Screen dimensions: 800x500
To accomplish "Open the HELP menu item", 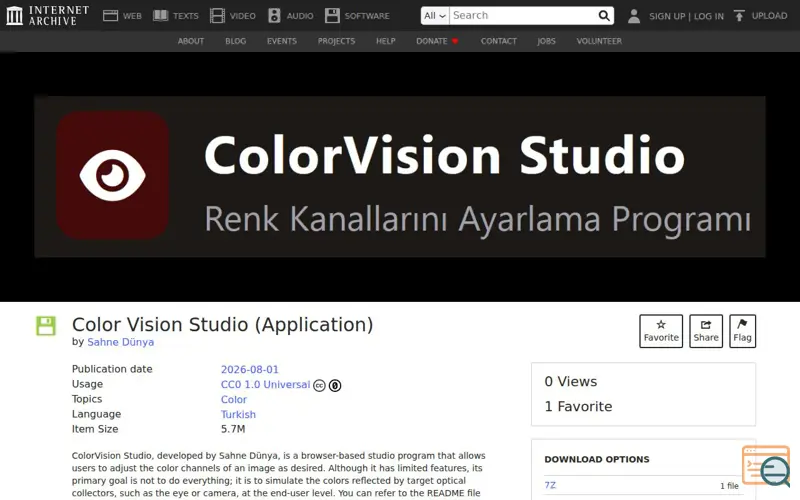I will (x=386, y=41).
